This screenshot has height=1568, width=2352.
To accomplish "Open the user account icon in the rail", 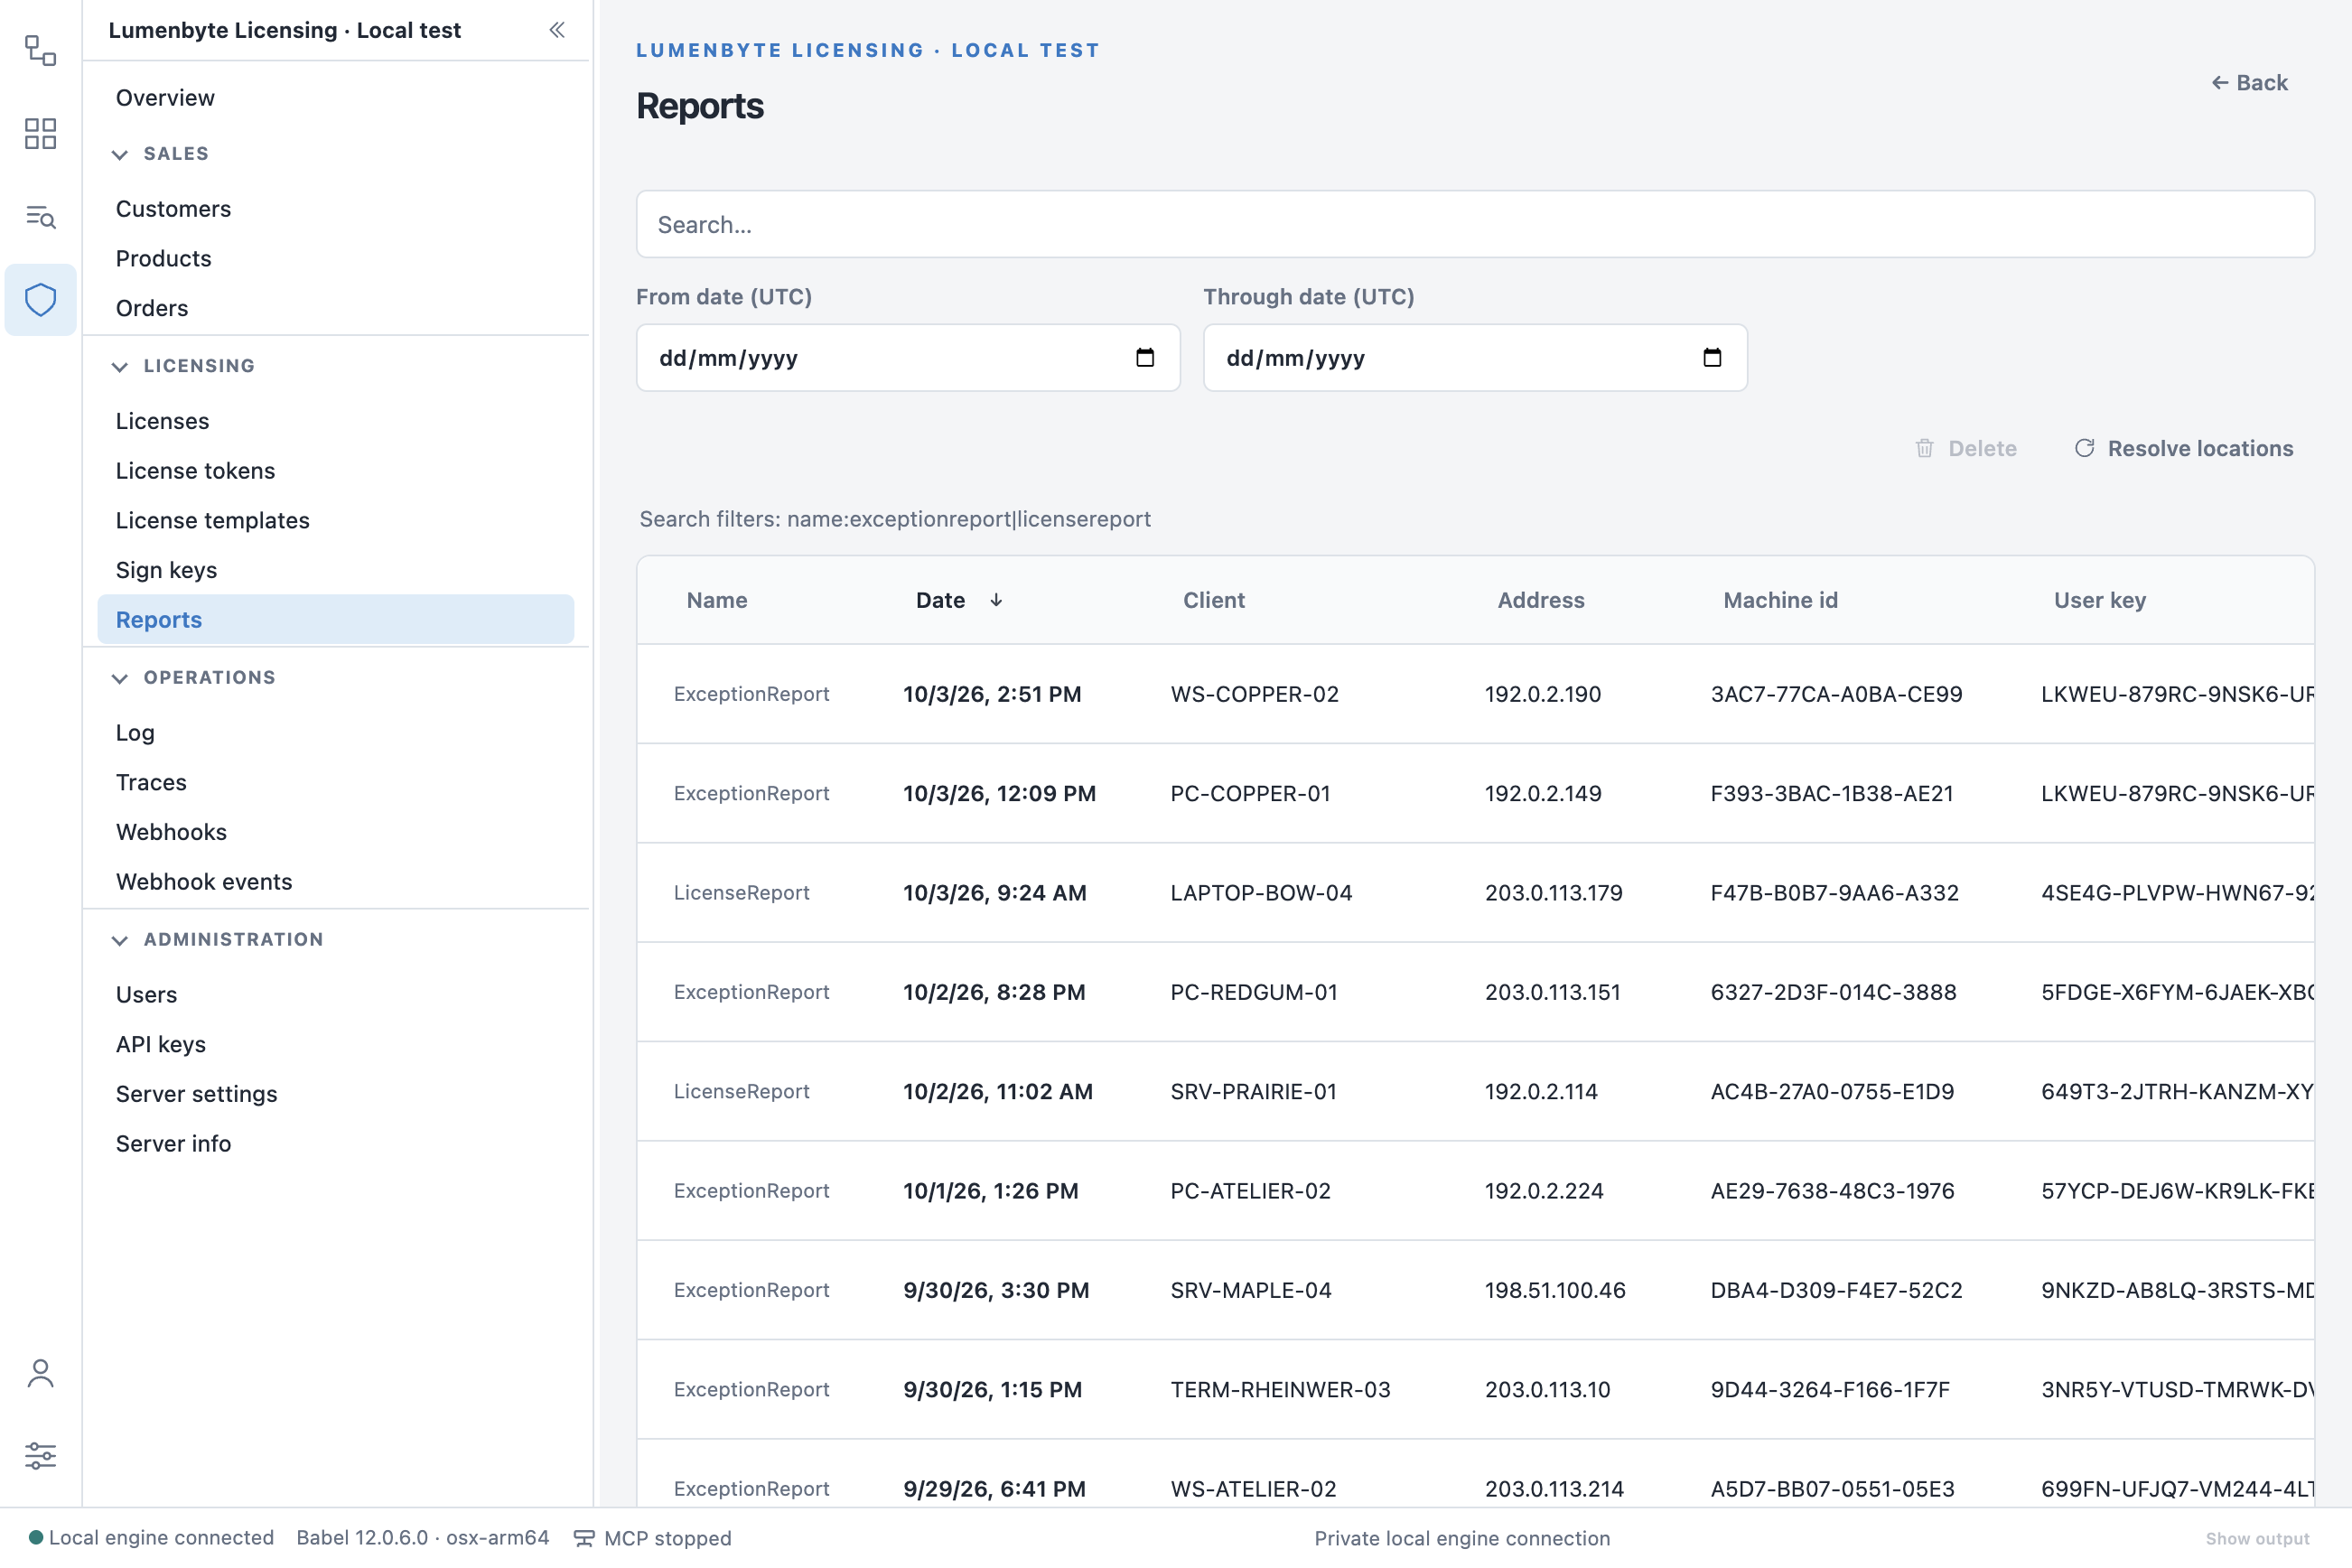I will [40, 1373].
